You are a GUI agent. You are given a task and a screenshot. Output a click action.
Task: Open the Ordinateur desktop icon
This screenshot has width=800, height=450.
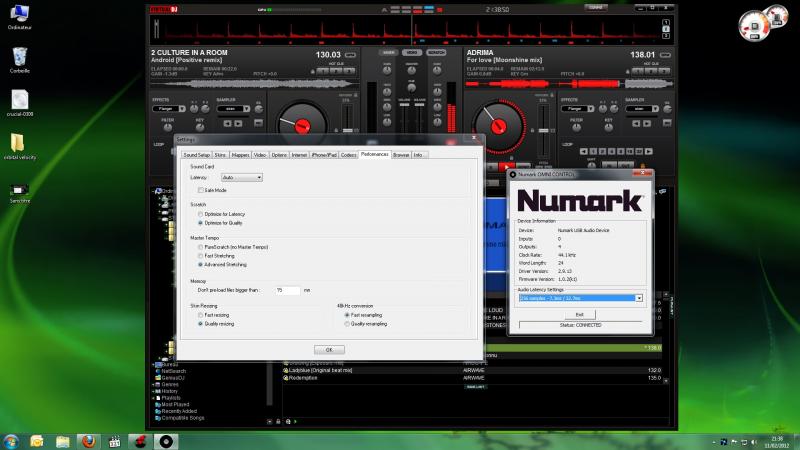pyautogui.click(x=20, y=15)
